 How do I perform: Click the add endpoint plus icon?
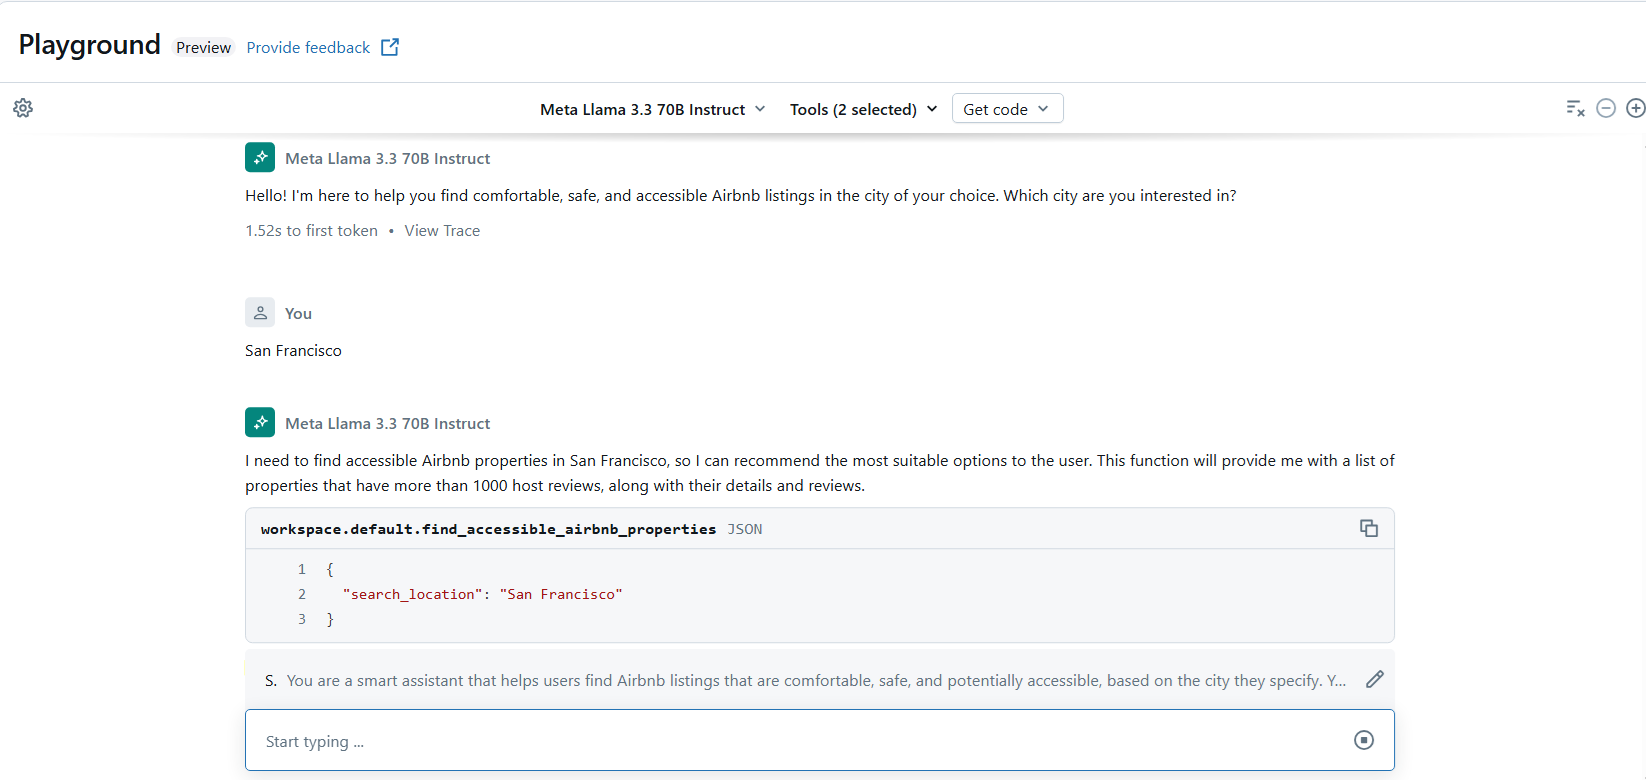tap(1636, 108)
